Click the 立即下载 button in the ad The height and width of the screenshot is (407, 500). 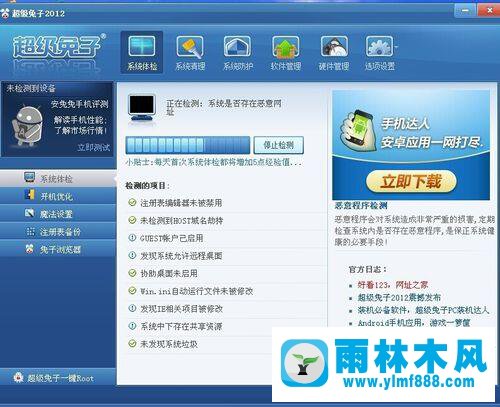point(411,182)
